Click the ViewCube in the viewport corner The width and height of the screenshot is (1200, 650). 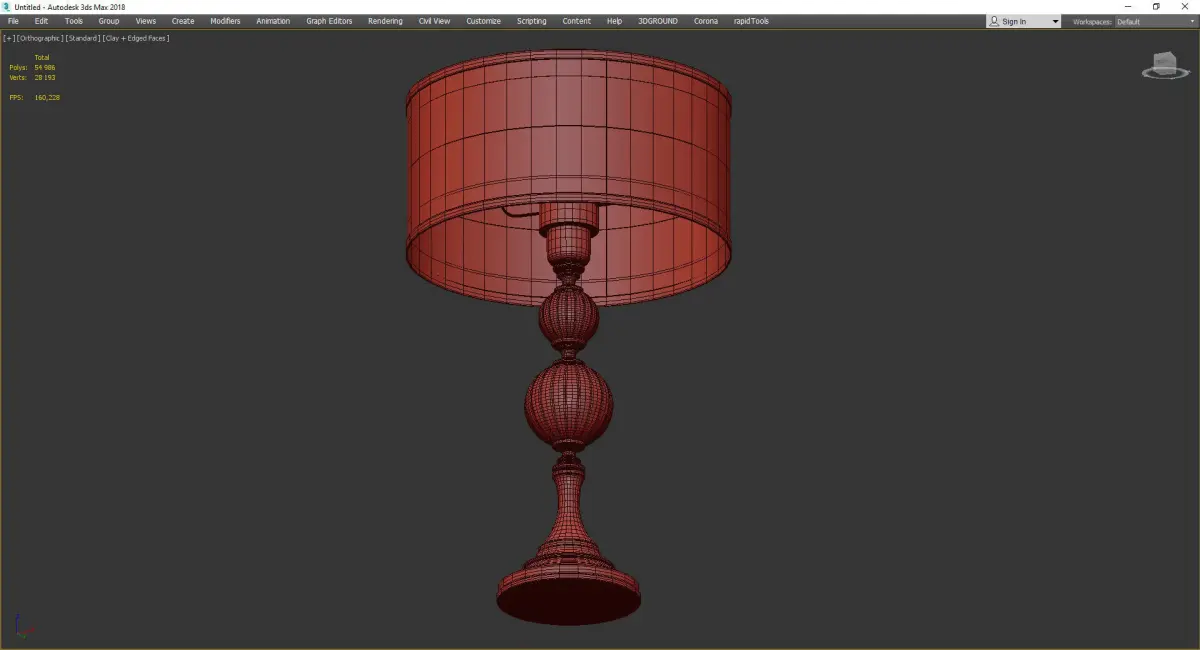click(1163, 65)
